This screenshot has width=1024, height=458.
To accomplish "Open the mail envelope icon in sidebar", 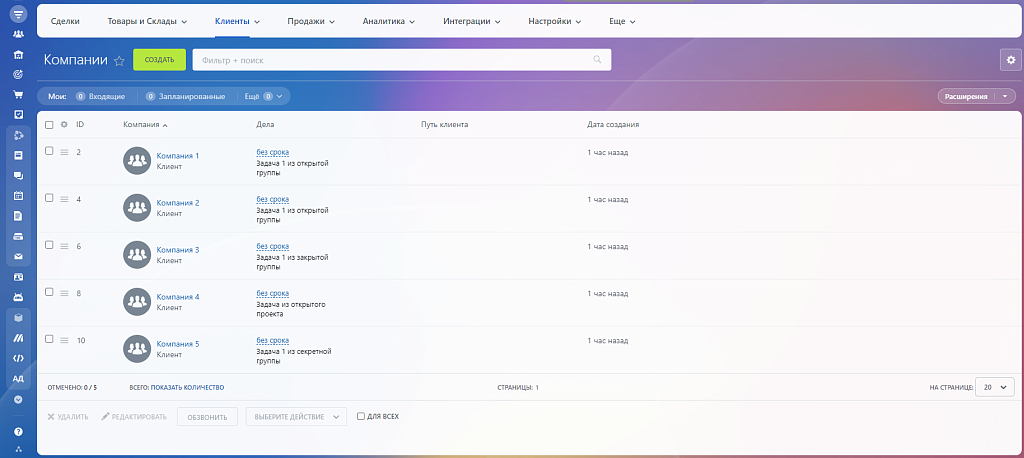I will pyautogui.click(x=18, y=256).
